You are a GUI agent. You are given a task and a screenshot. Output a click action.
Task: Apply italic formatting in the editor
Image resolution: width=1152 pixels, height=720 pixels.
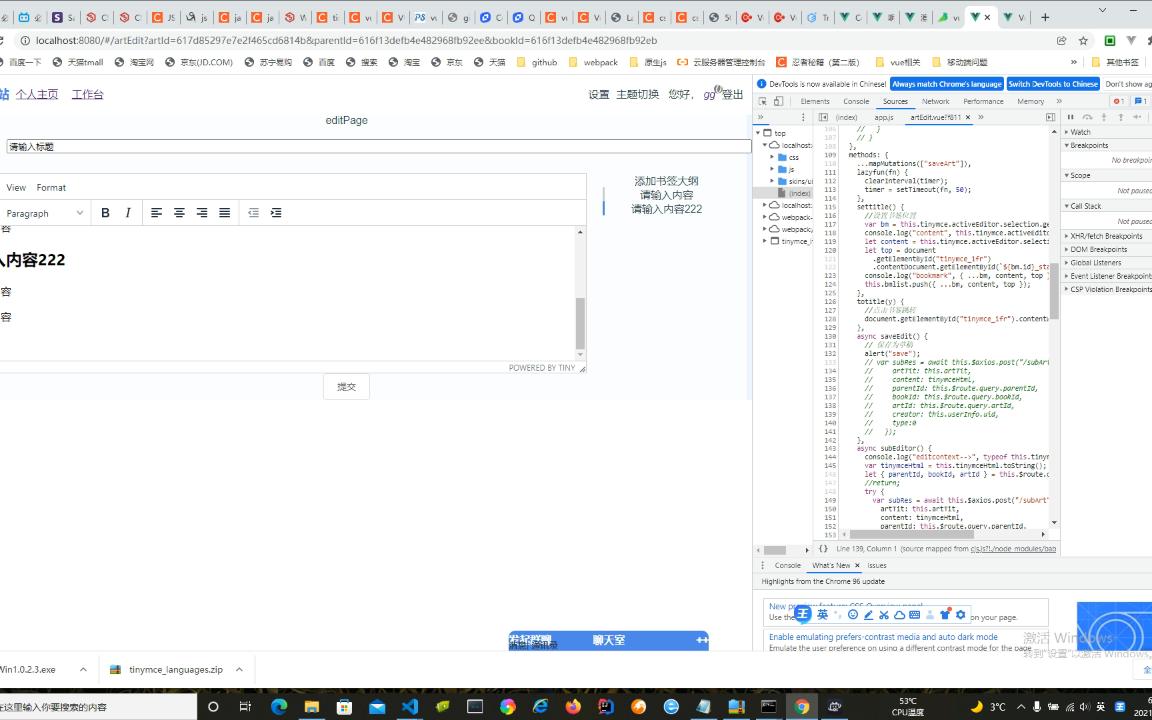pyautogui.click(x=127, y=212)
